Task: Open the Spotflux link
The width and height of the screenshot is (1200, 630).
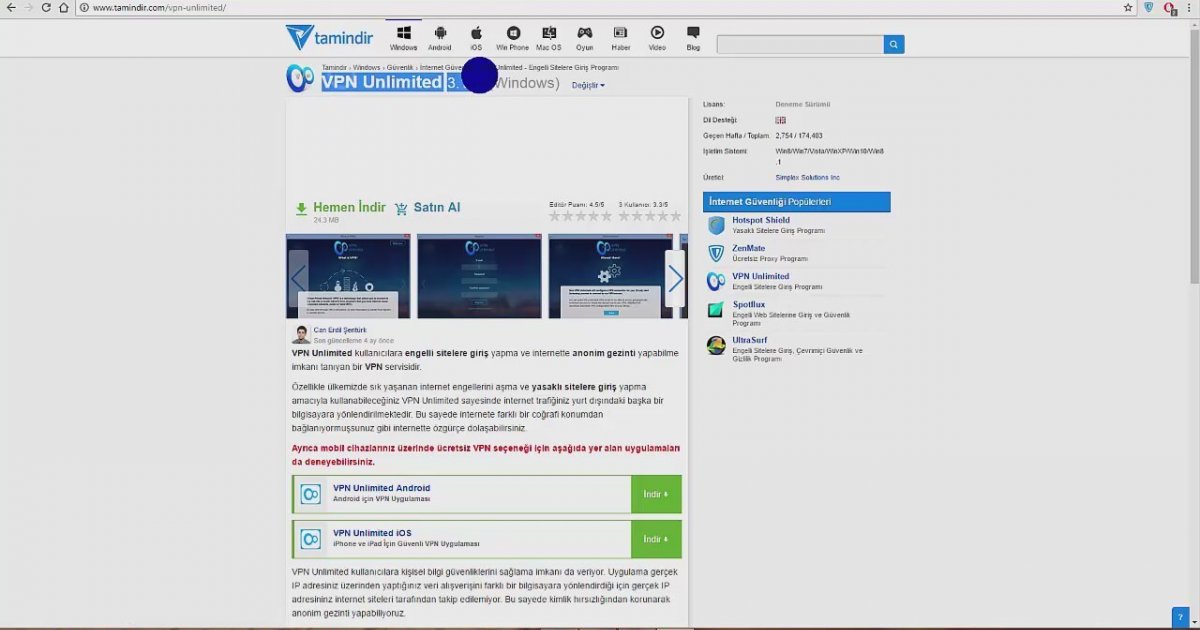Action: pos(749,304)
